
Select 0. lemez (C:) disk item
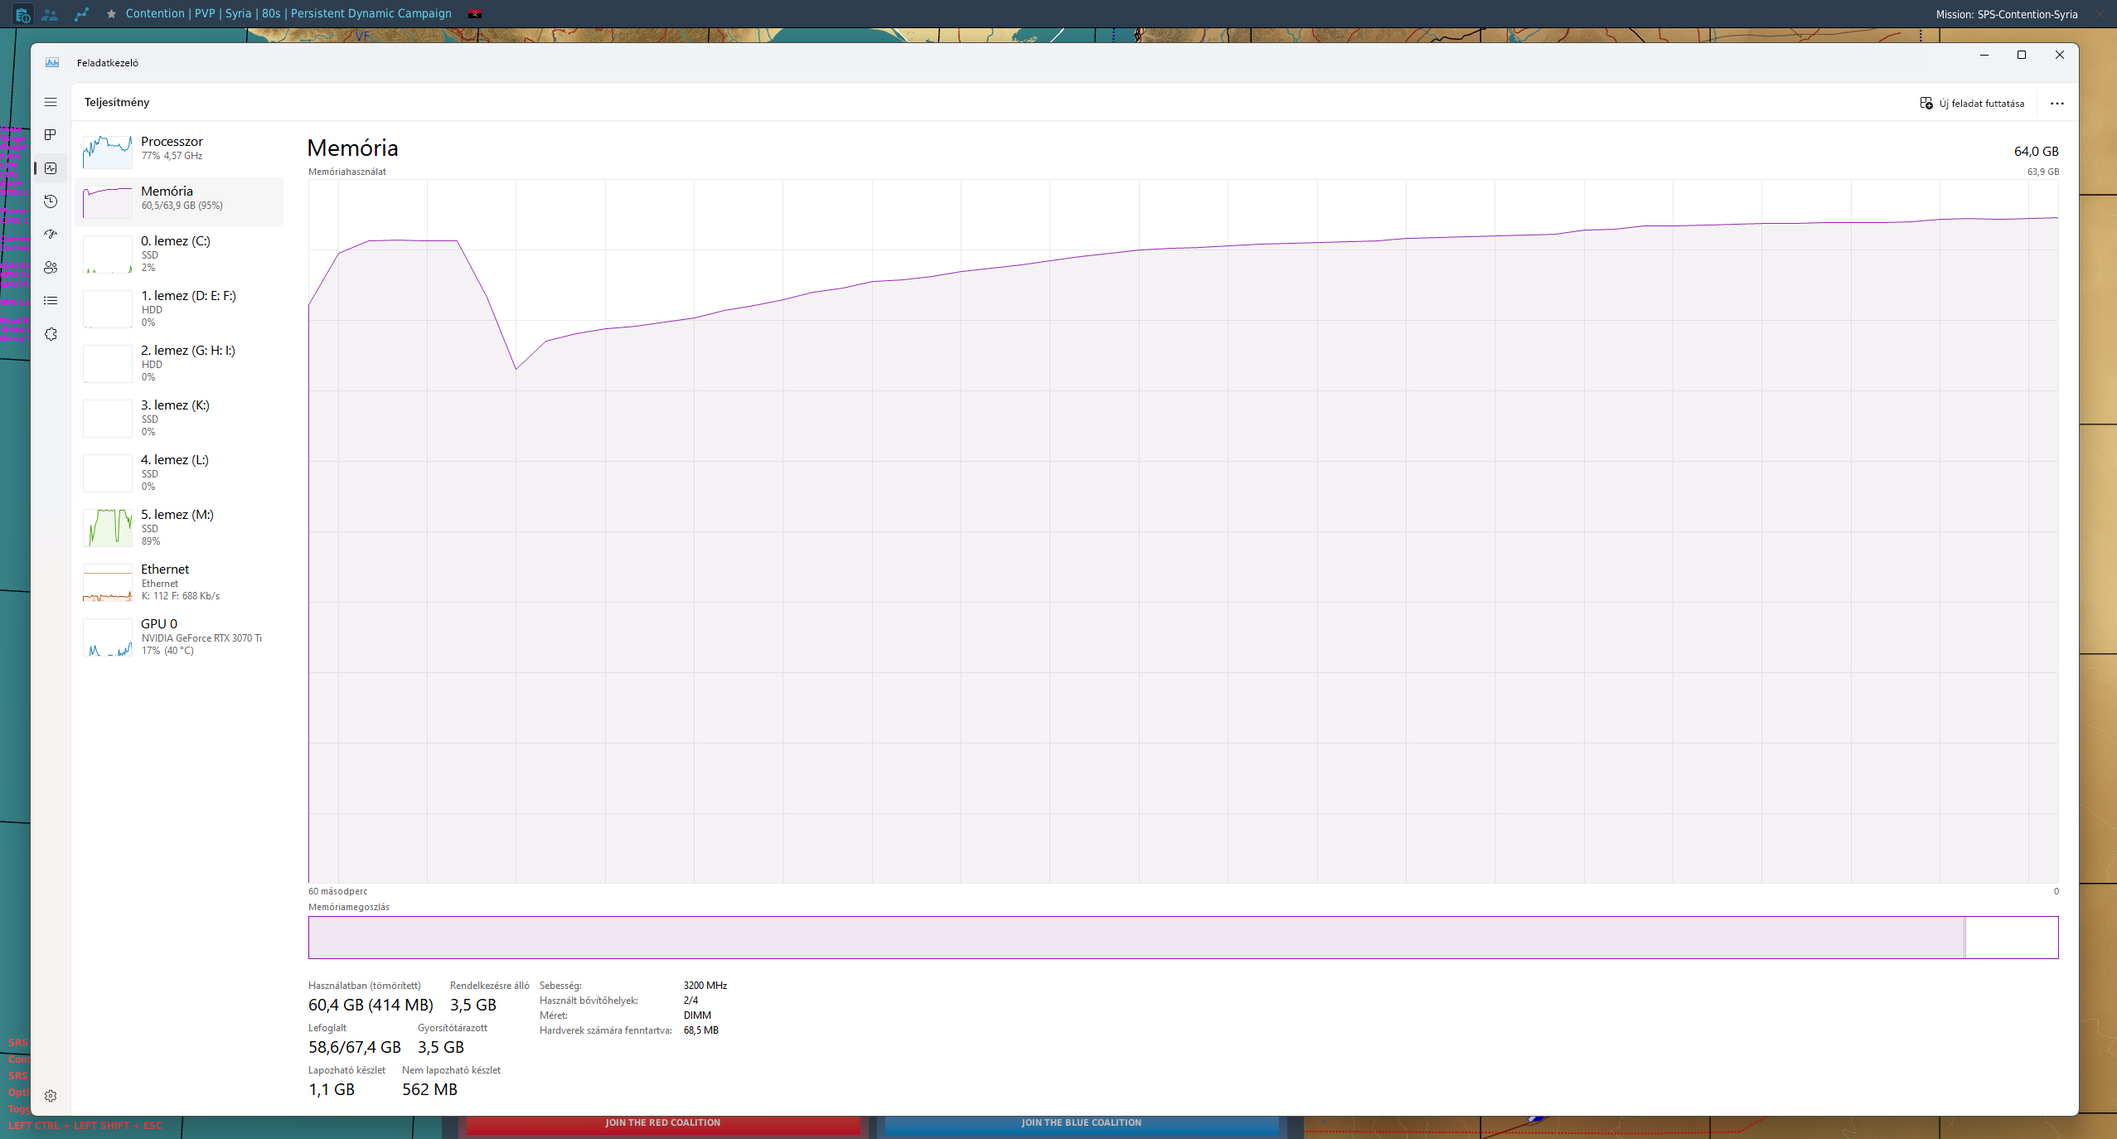(179, 254)
